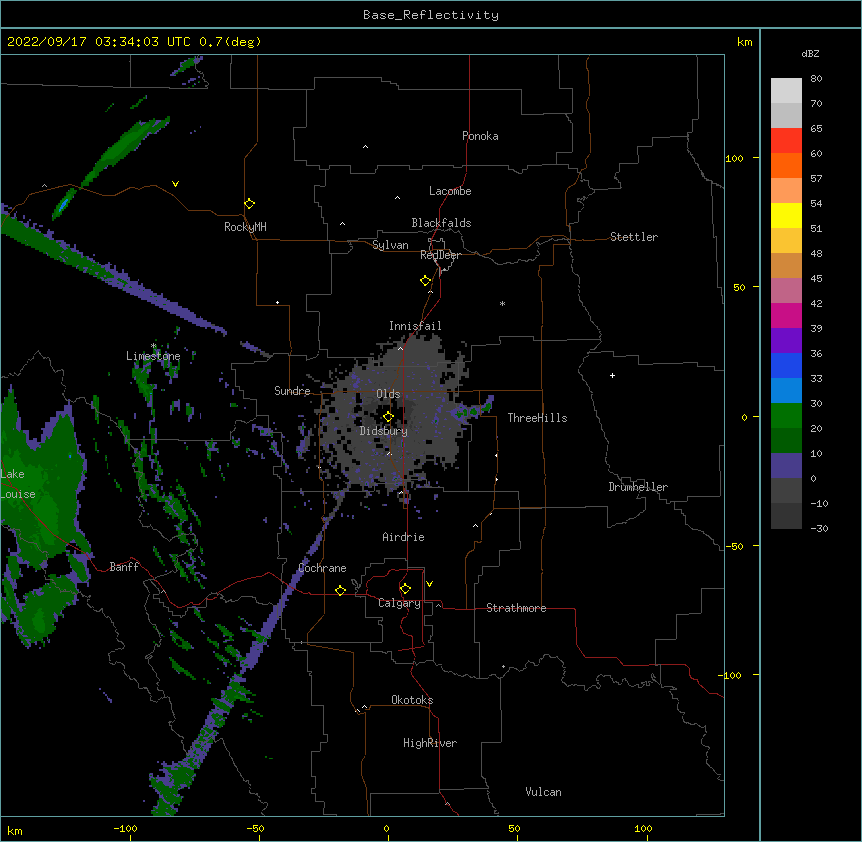The height and width of the screenshot is (842, 862).
Task: Click the yellow radar site marker near Didsbury
Action: tap(388, 417)
